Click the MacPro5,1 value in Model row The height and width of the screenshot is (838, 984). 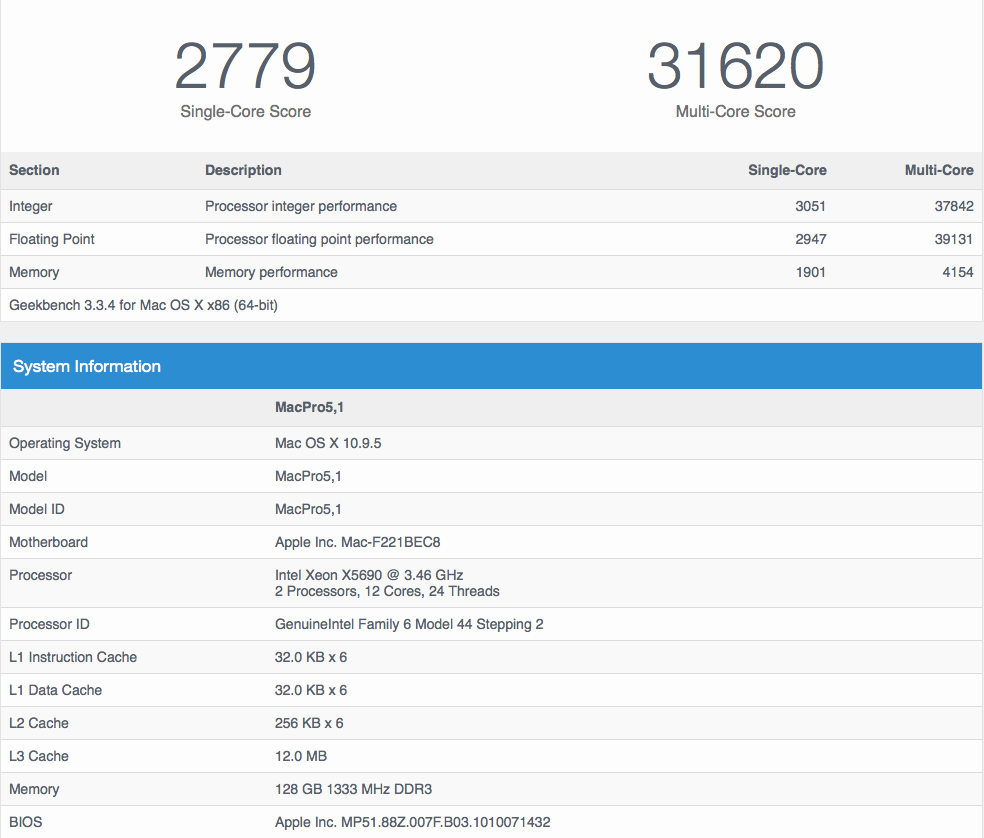tap(308, 476)
